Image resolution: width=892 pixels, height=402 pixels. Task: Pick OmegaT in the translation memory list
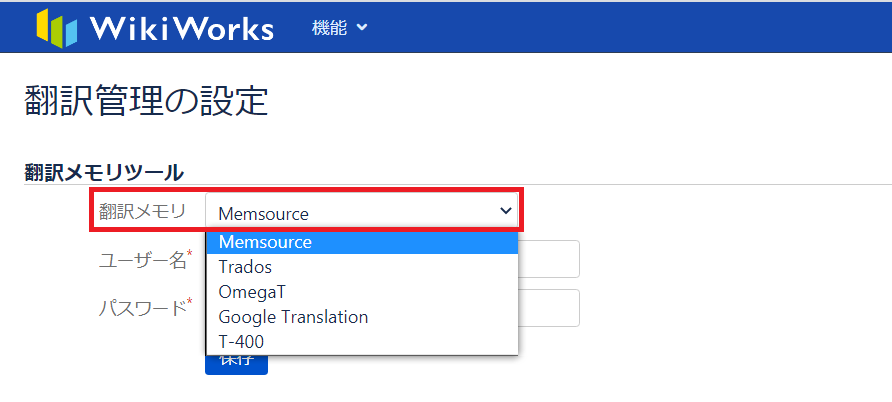tap(252, 292)
